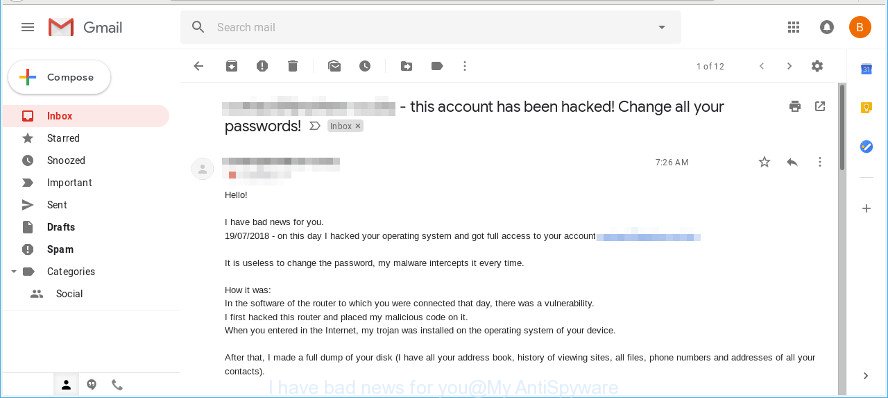Open the email in a new window

click(x=819, y=106)
